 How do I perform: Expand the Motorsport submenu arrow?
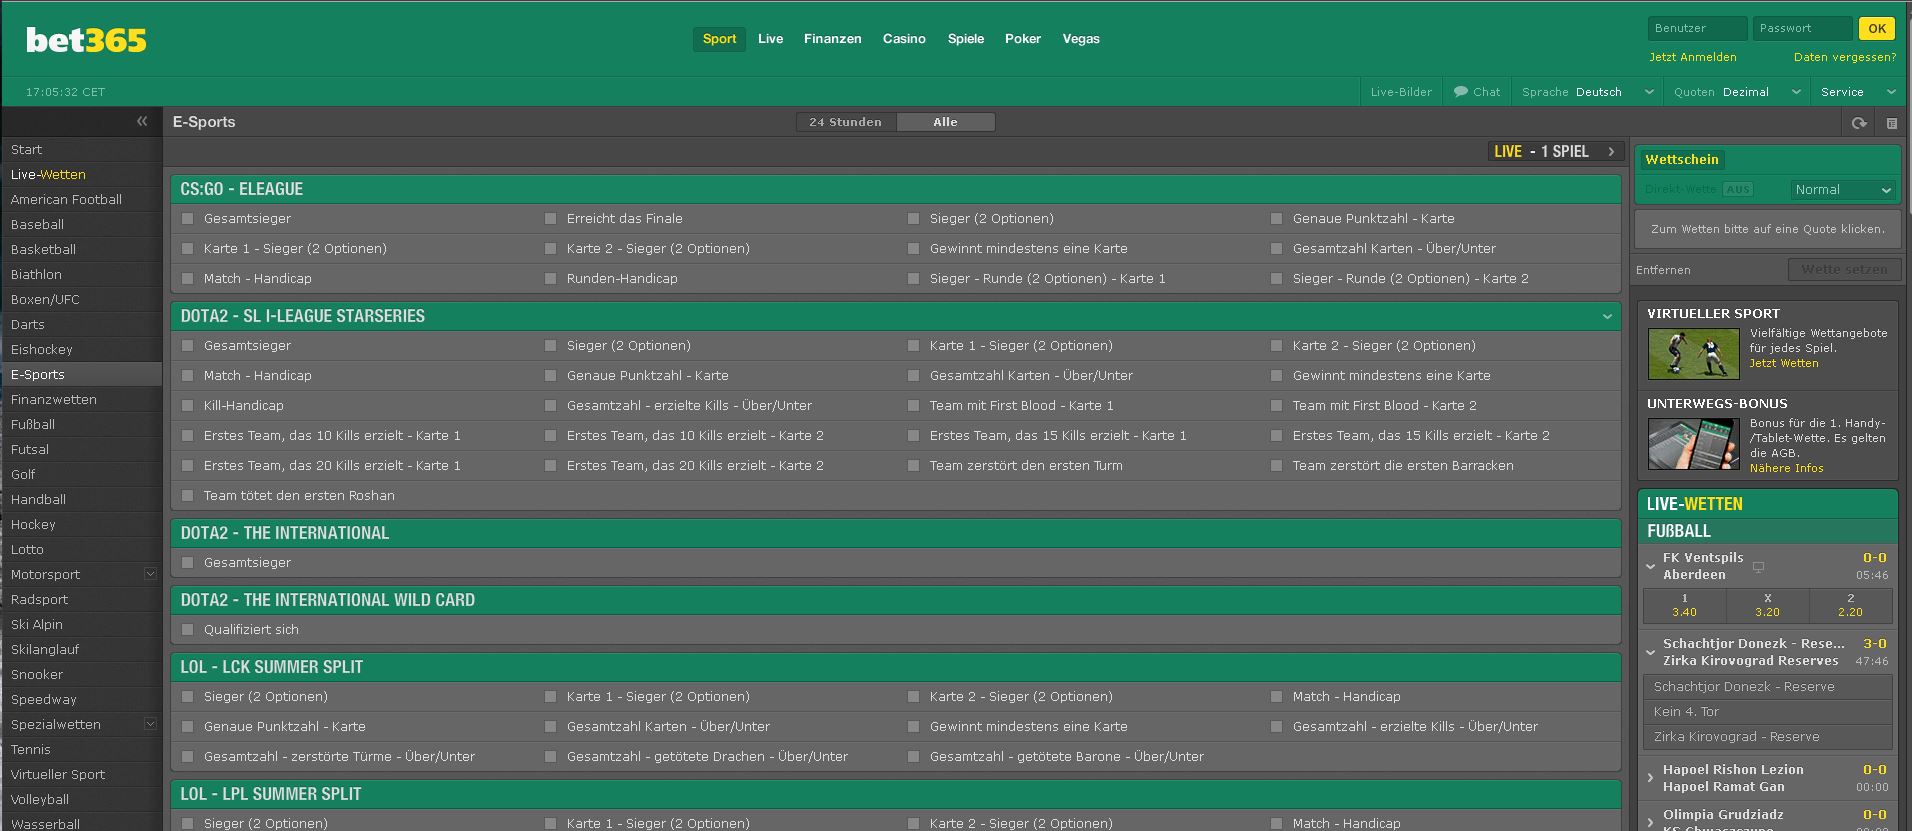pyautogui.click(x=151, y=574)
